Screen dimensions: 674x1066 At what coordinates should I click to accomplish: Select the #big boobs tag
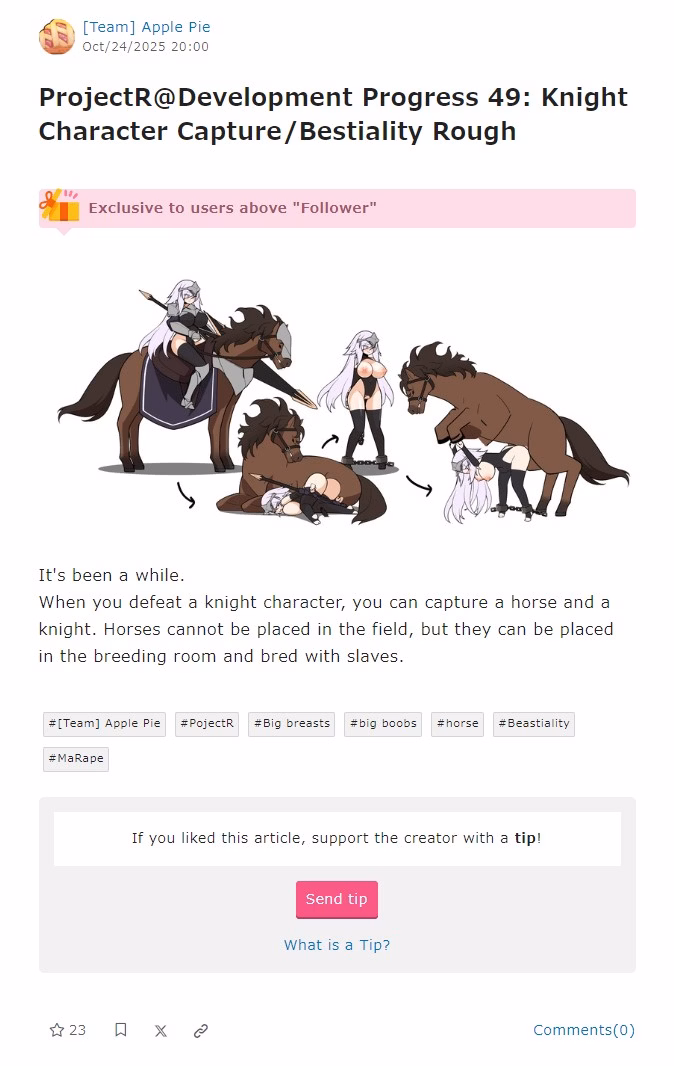tap(383, 723)
